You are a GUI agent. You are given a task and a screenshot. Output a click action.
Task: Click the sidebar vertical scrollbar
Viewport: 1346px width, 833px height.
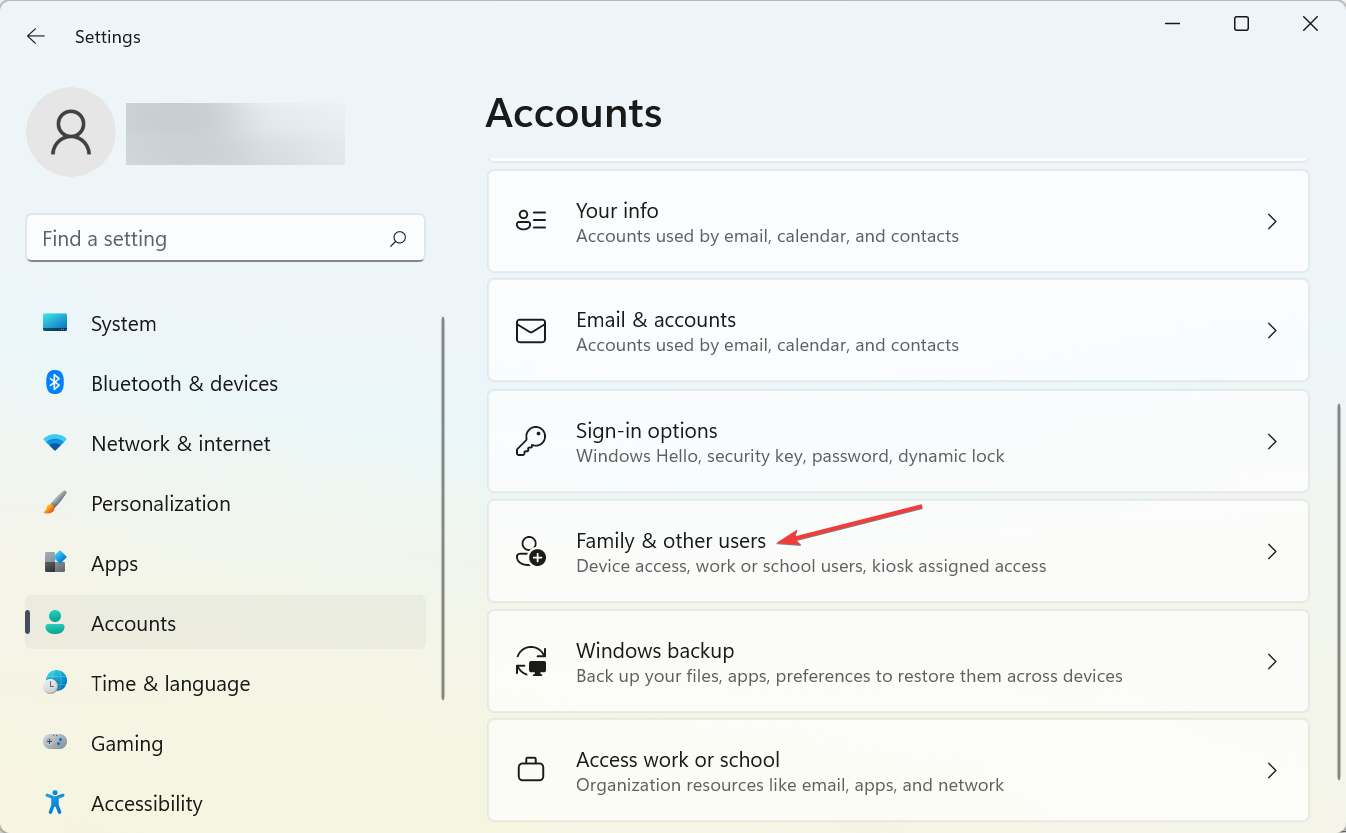click(442, 508)
